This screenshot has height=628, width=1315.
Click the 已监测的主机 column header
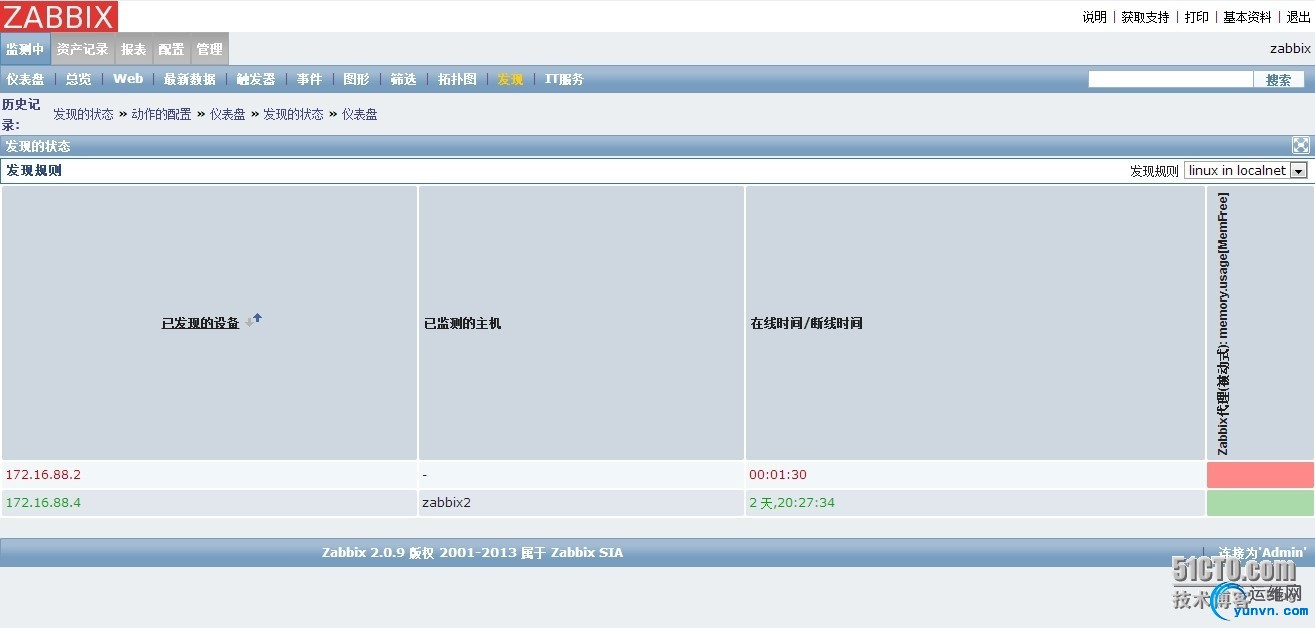[x=463, y=323]
